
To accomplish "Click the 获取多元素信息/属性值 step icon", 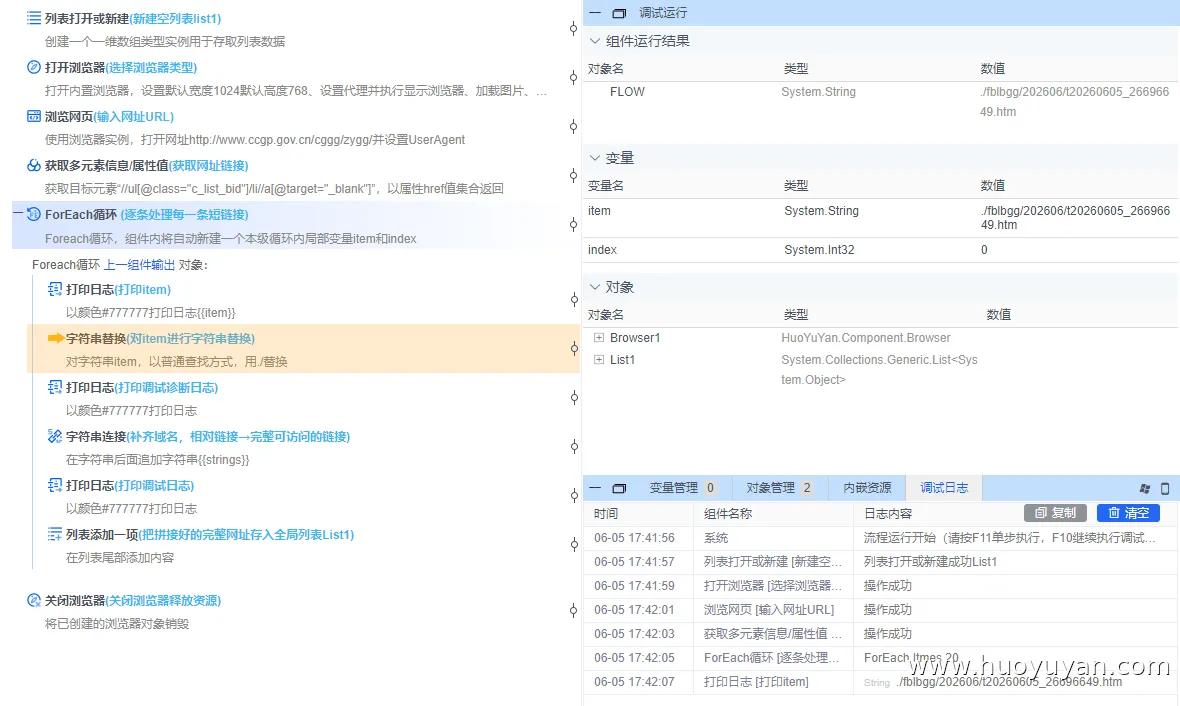I will [34, 165].
